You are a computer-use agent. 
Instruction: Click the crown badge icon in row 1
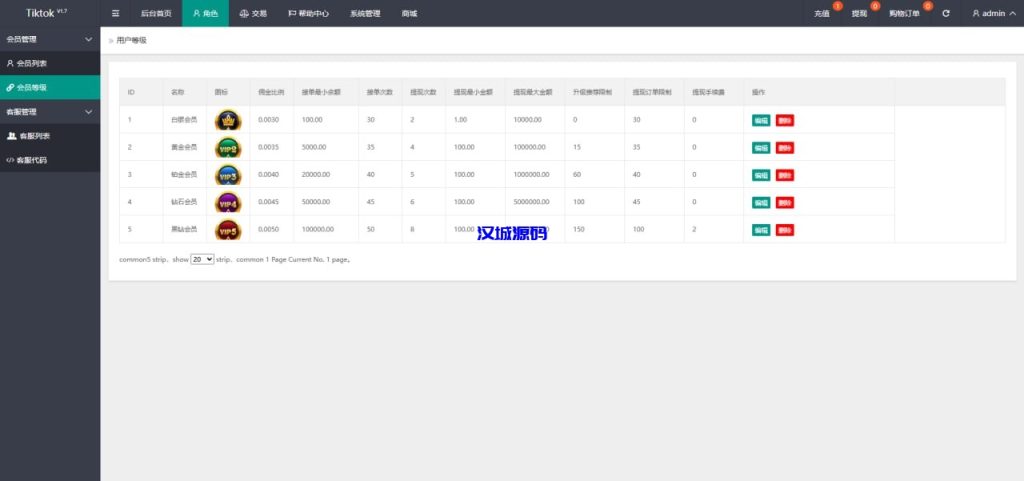pyautogui.click(x=228, y=120)
